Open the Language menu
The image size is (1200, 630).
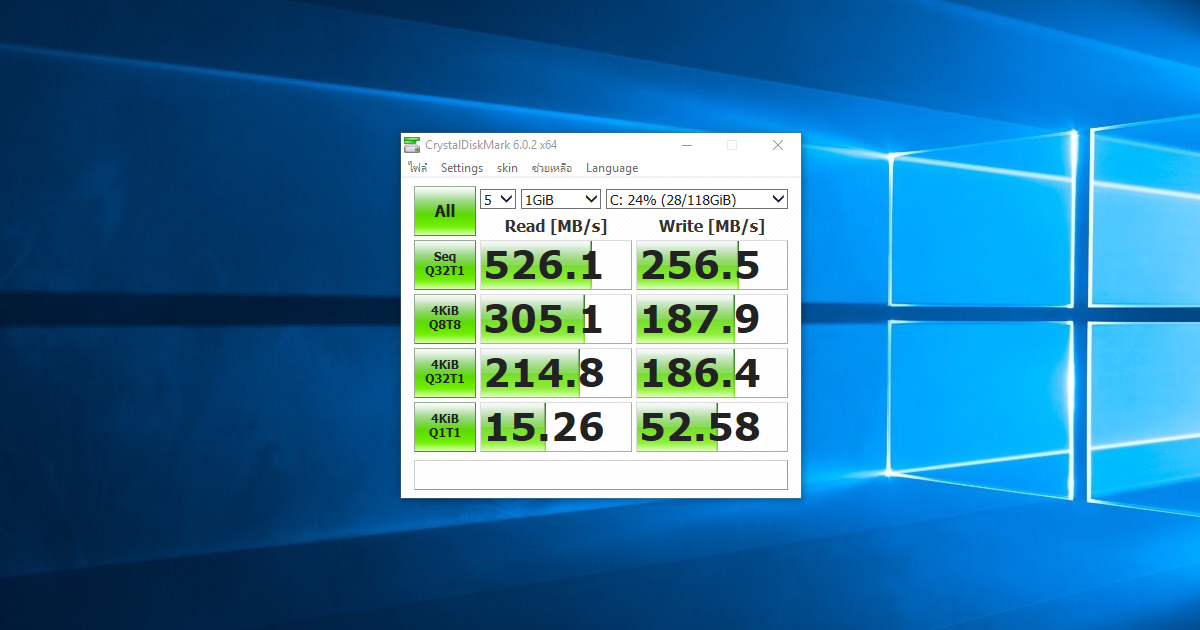click(612, 168)
